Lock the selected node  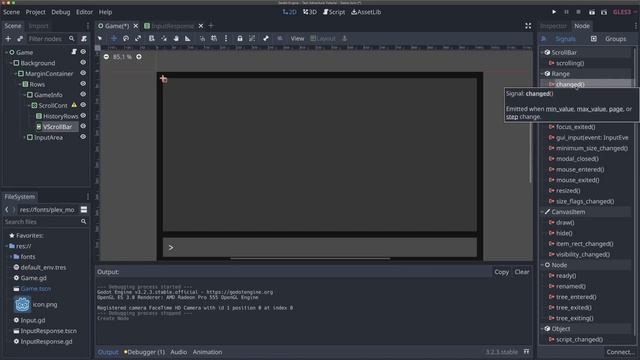(x=240, y=38)
